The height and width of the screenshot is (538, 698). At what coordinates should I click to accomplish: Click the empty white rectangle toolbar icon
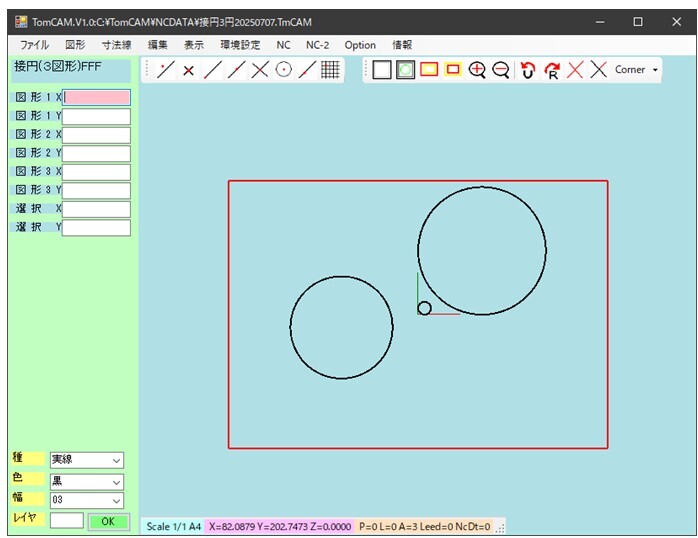coord(381,70)
